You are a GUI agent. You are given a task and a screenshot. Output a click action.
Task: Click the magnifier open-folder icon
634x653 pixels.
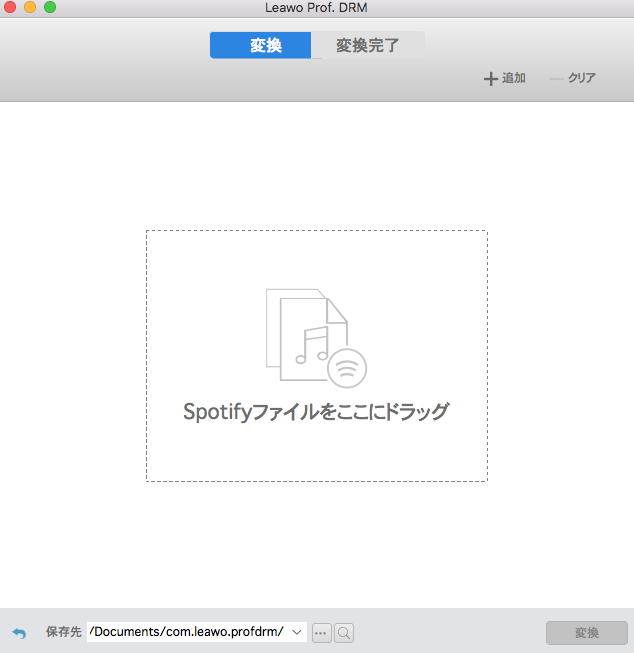pos(343,632)
